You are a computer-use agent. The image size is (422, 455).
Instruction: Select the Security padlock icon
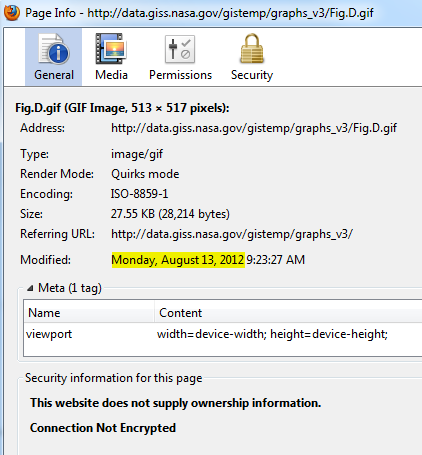pyautogui.click(x=252, y=48)
